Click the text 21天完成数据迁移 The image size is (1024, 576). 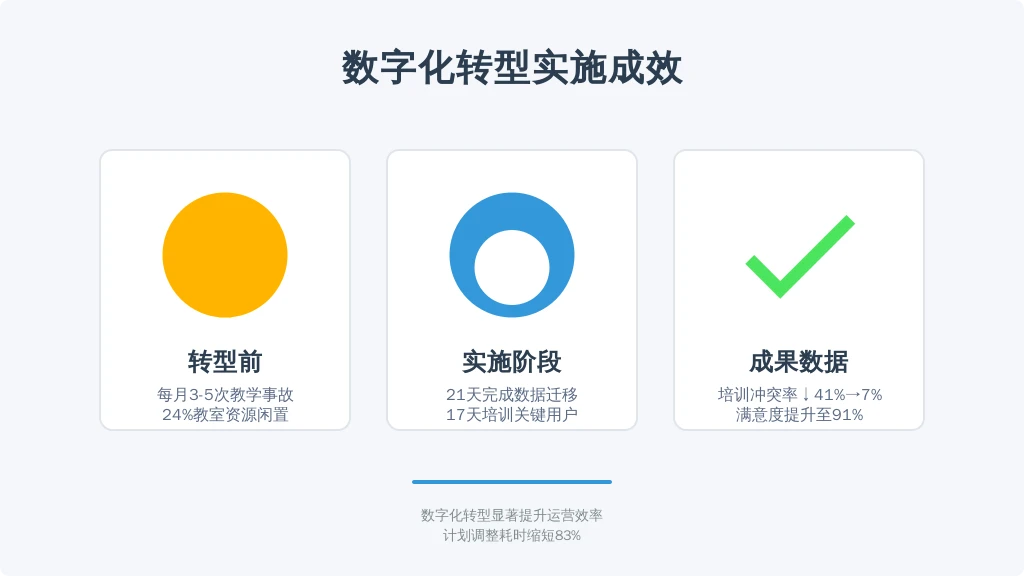pyautogui.click(x=512, y=394)
